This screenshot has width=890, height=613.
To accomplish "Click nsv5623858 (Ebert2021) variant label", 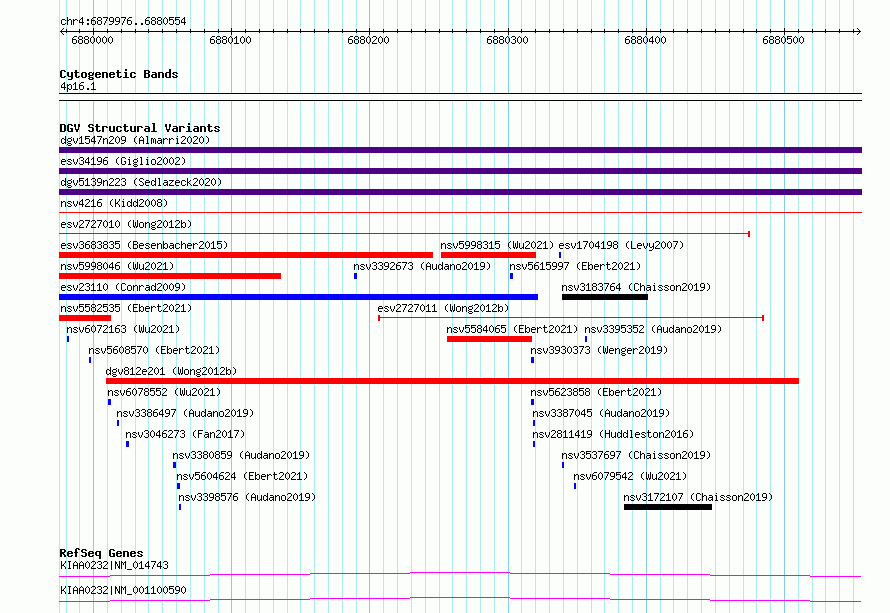I will (x=596, y=392).
